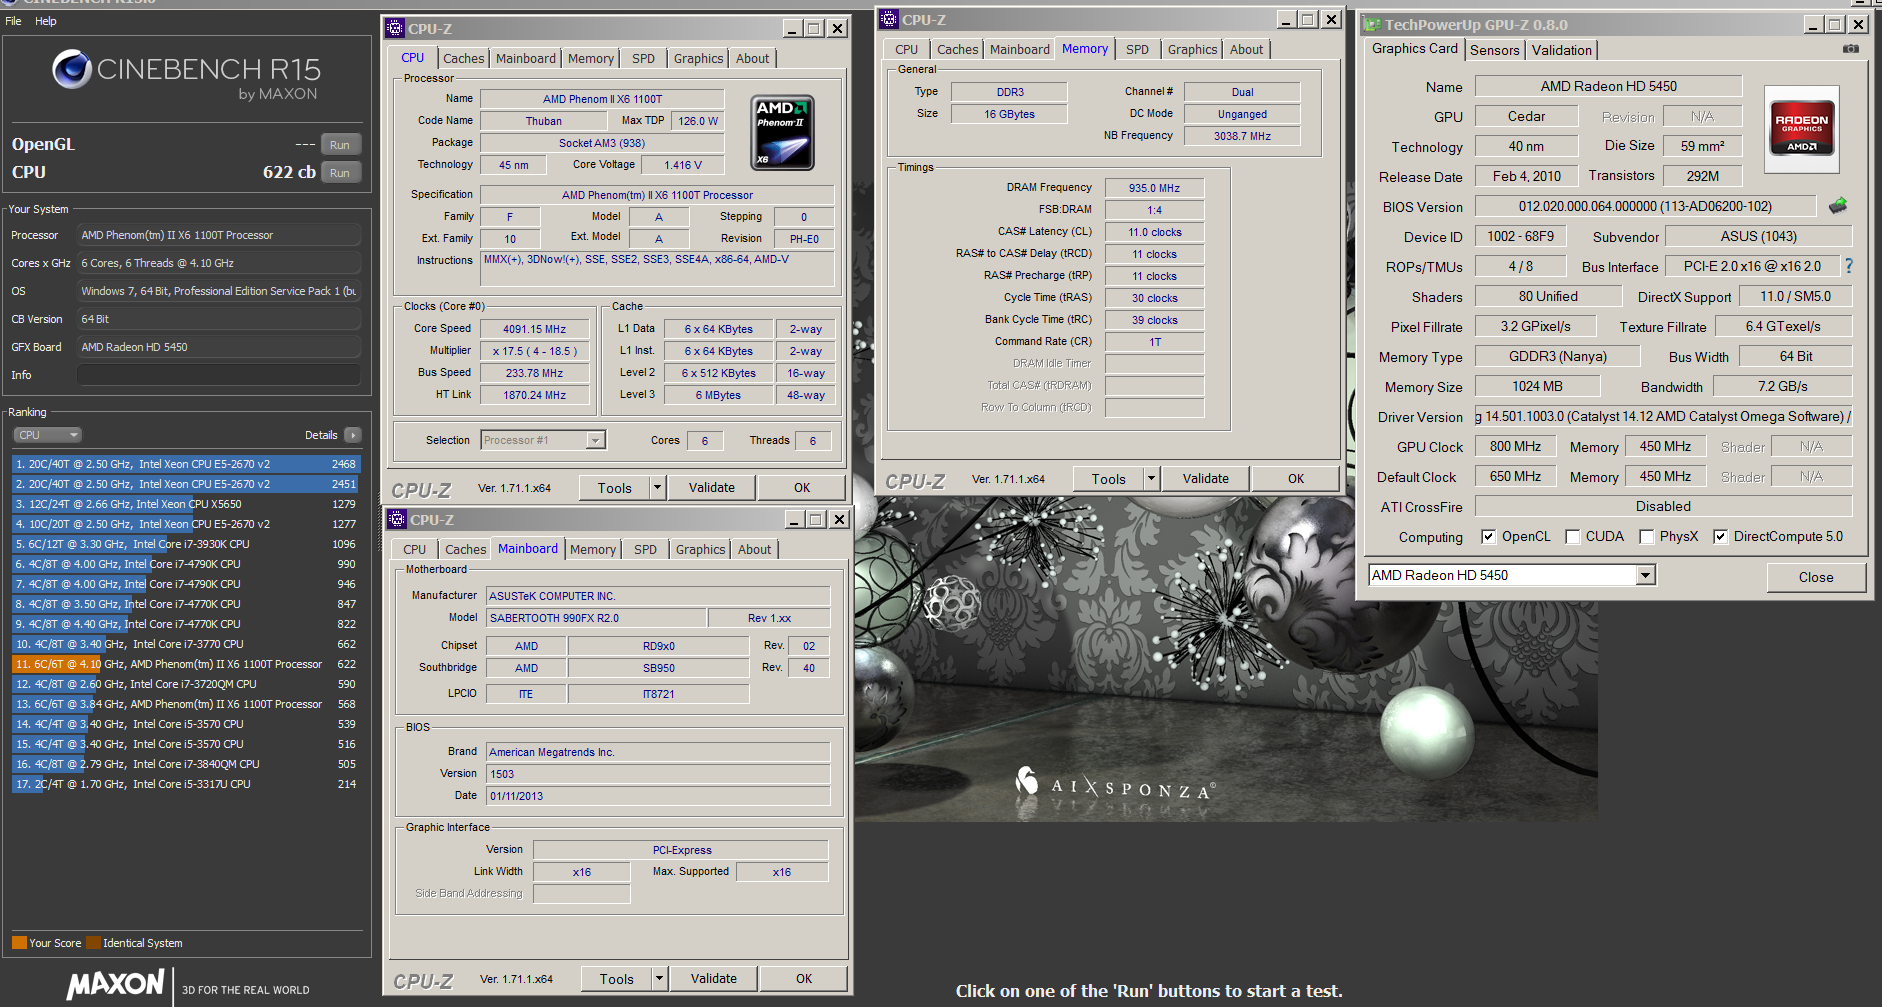Click Validate in CPU-Z CPU window

712,488
